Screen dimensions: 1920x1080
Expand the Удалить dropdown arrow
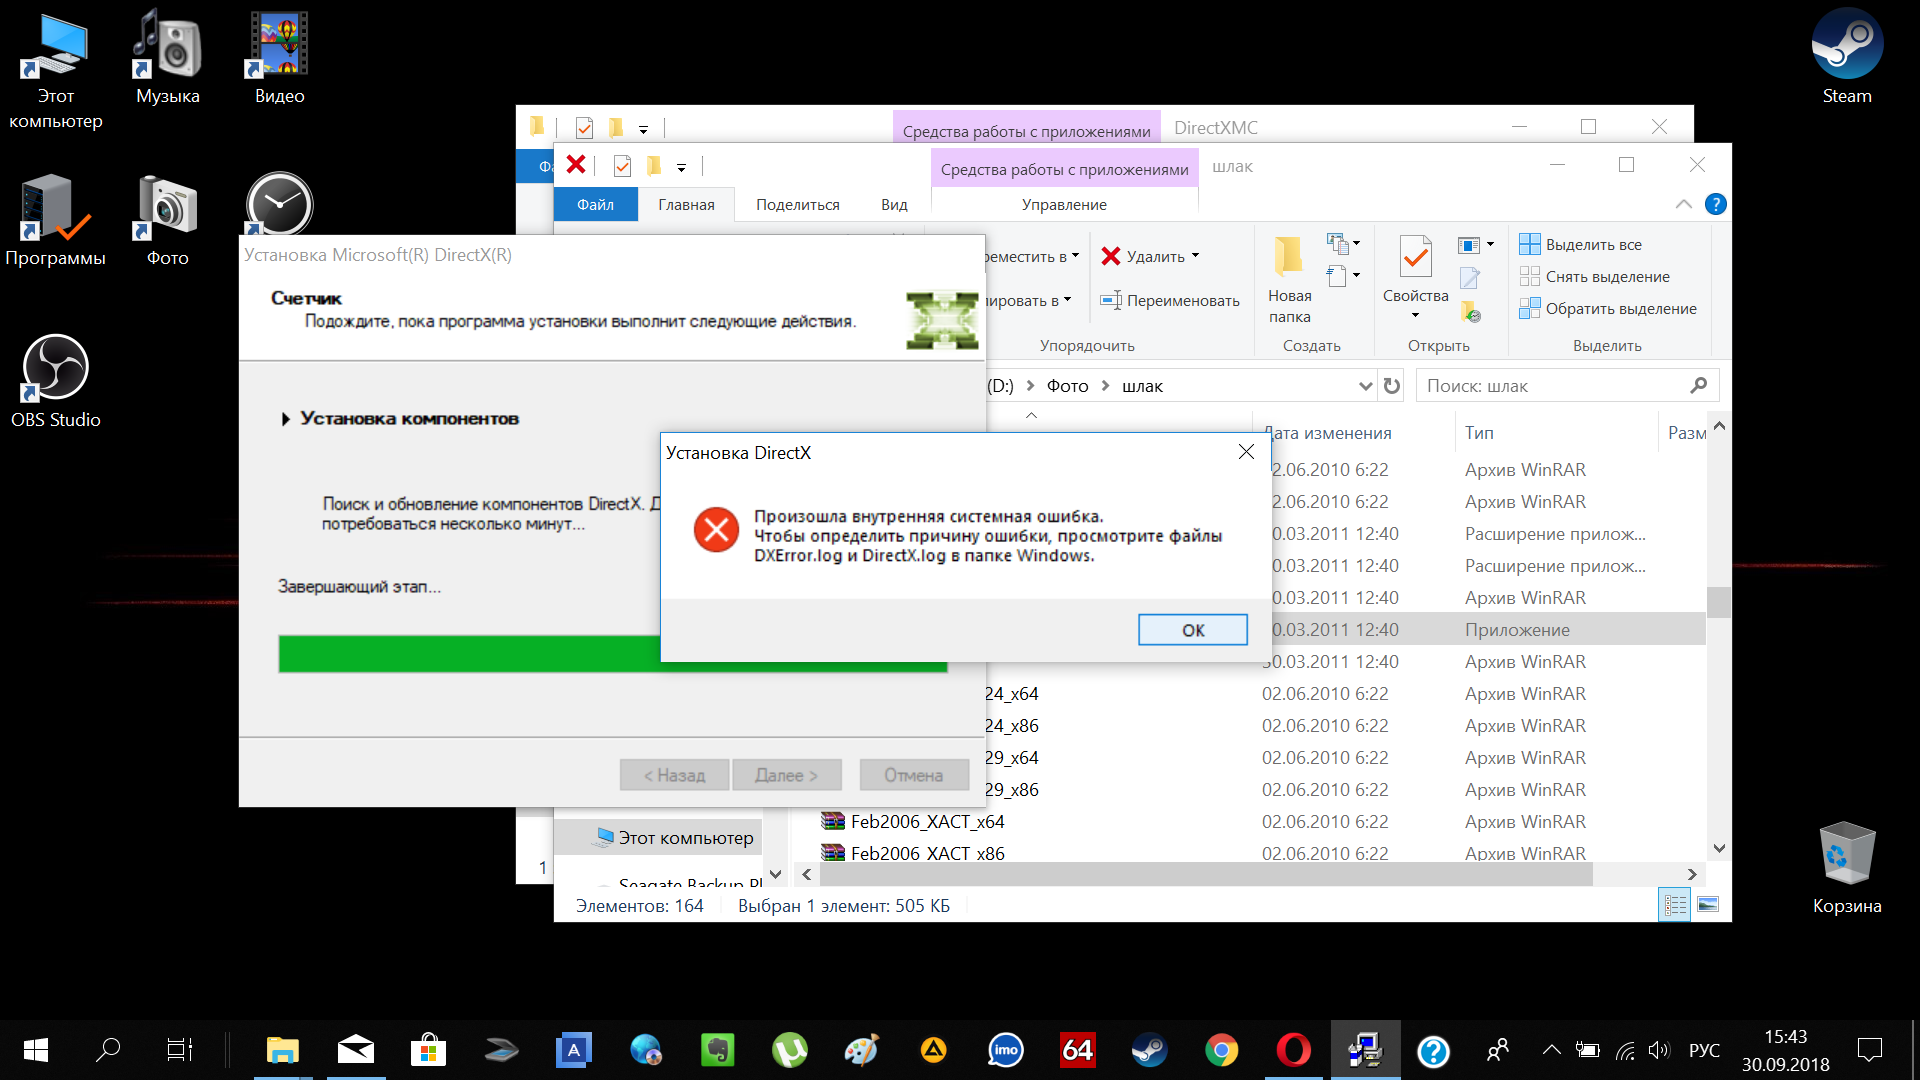[1195, 256]
